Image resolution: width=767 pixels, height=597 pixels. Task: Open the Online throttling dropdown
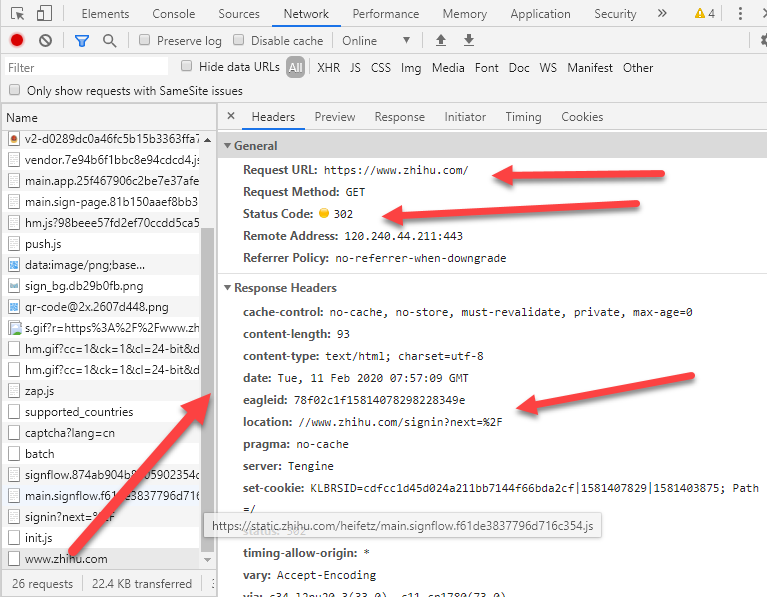(376, 41)
